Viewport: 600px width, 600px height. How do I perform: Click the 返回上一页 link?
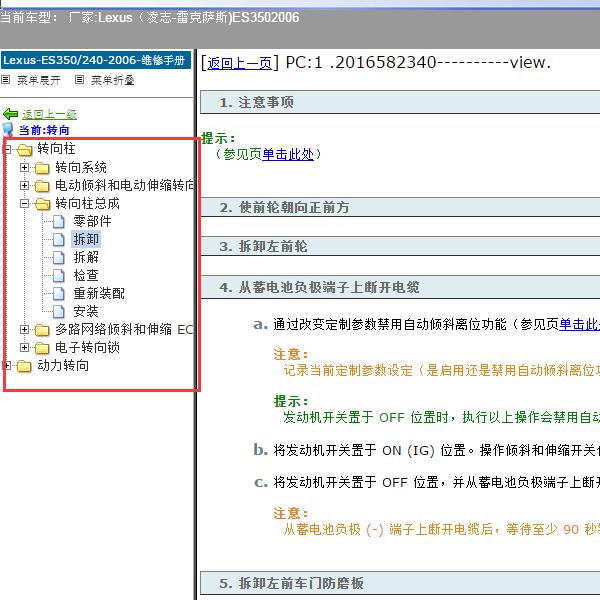click(x=240, y=63)
